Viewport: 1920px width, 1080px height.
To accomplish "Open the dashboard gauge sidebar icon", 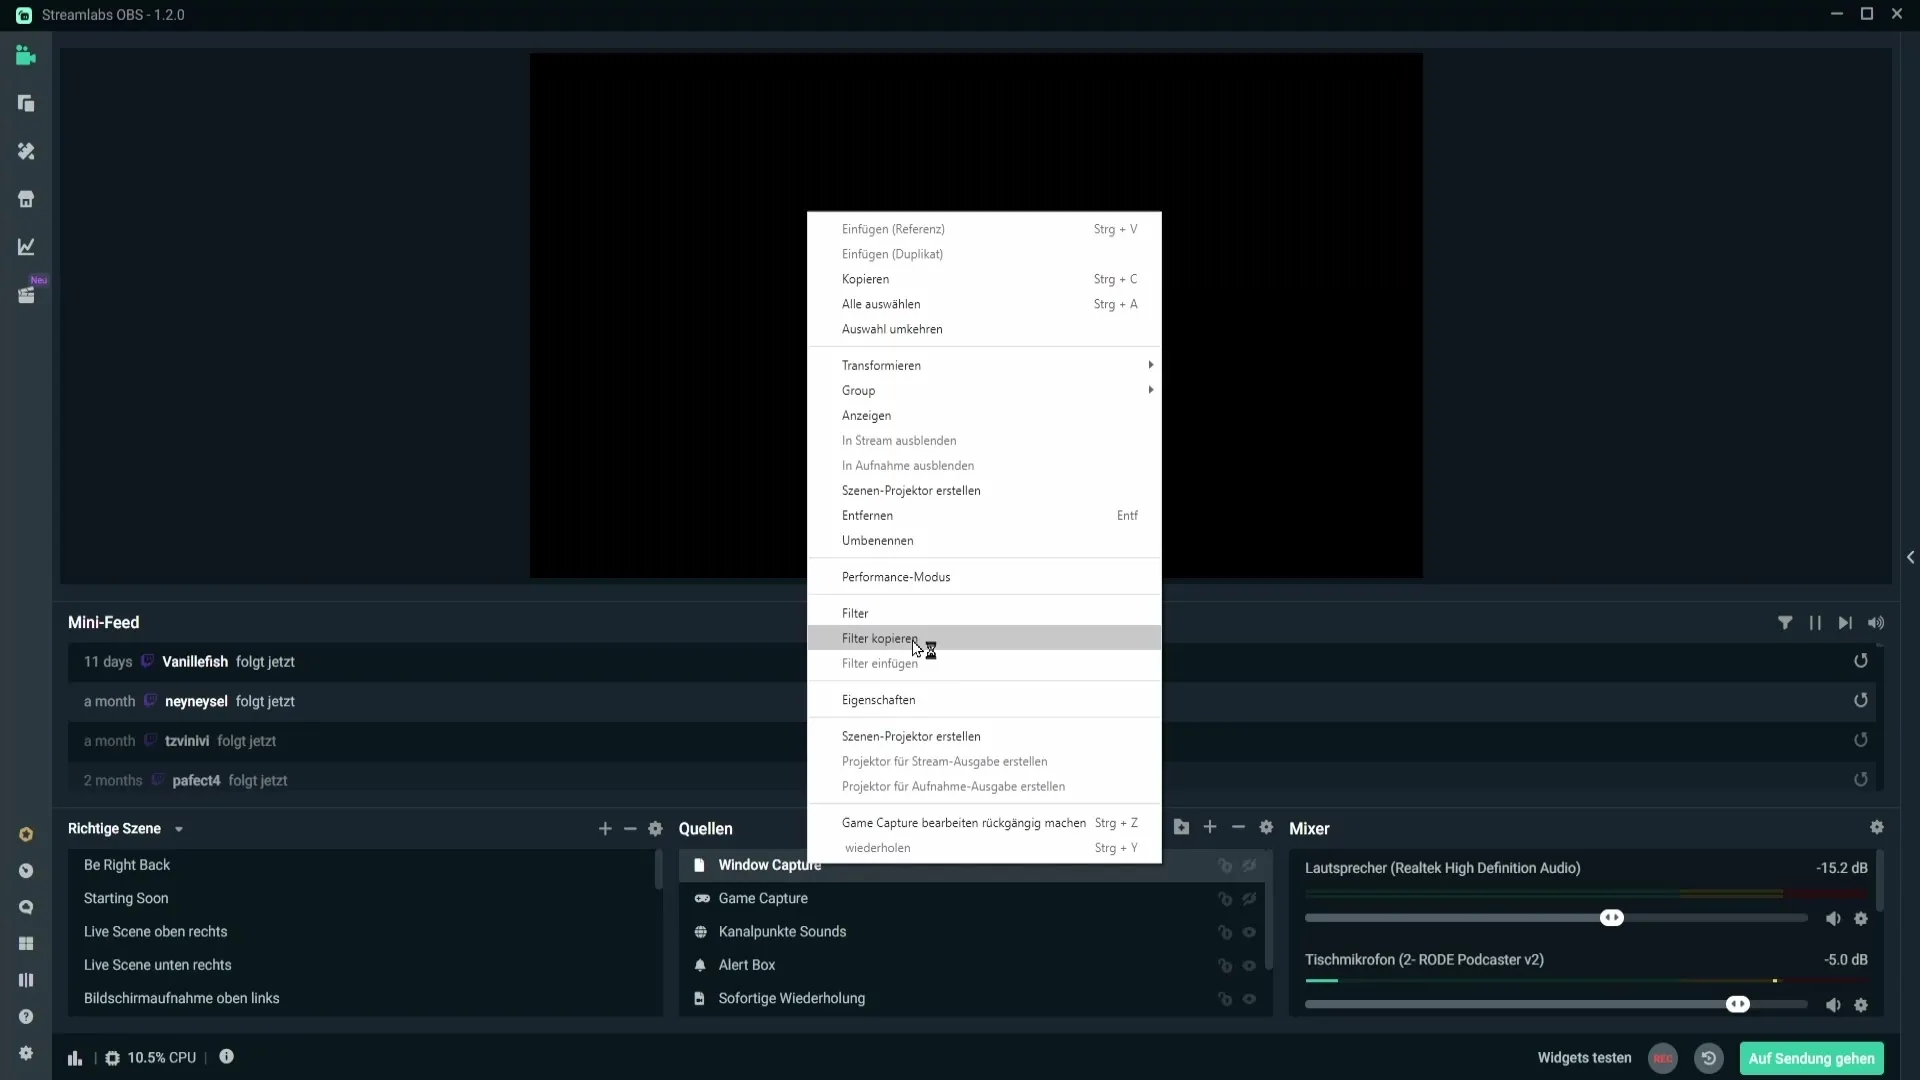I will (x=26, y=871).
